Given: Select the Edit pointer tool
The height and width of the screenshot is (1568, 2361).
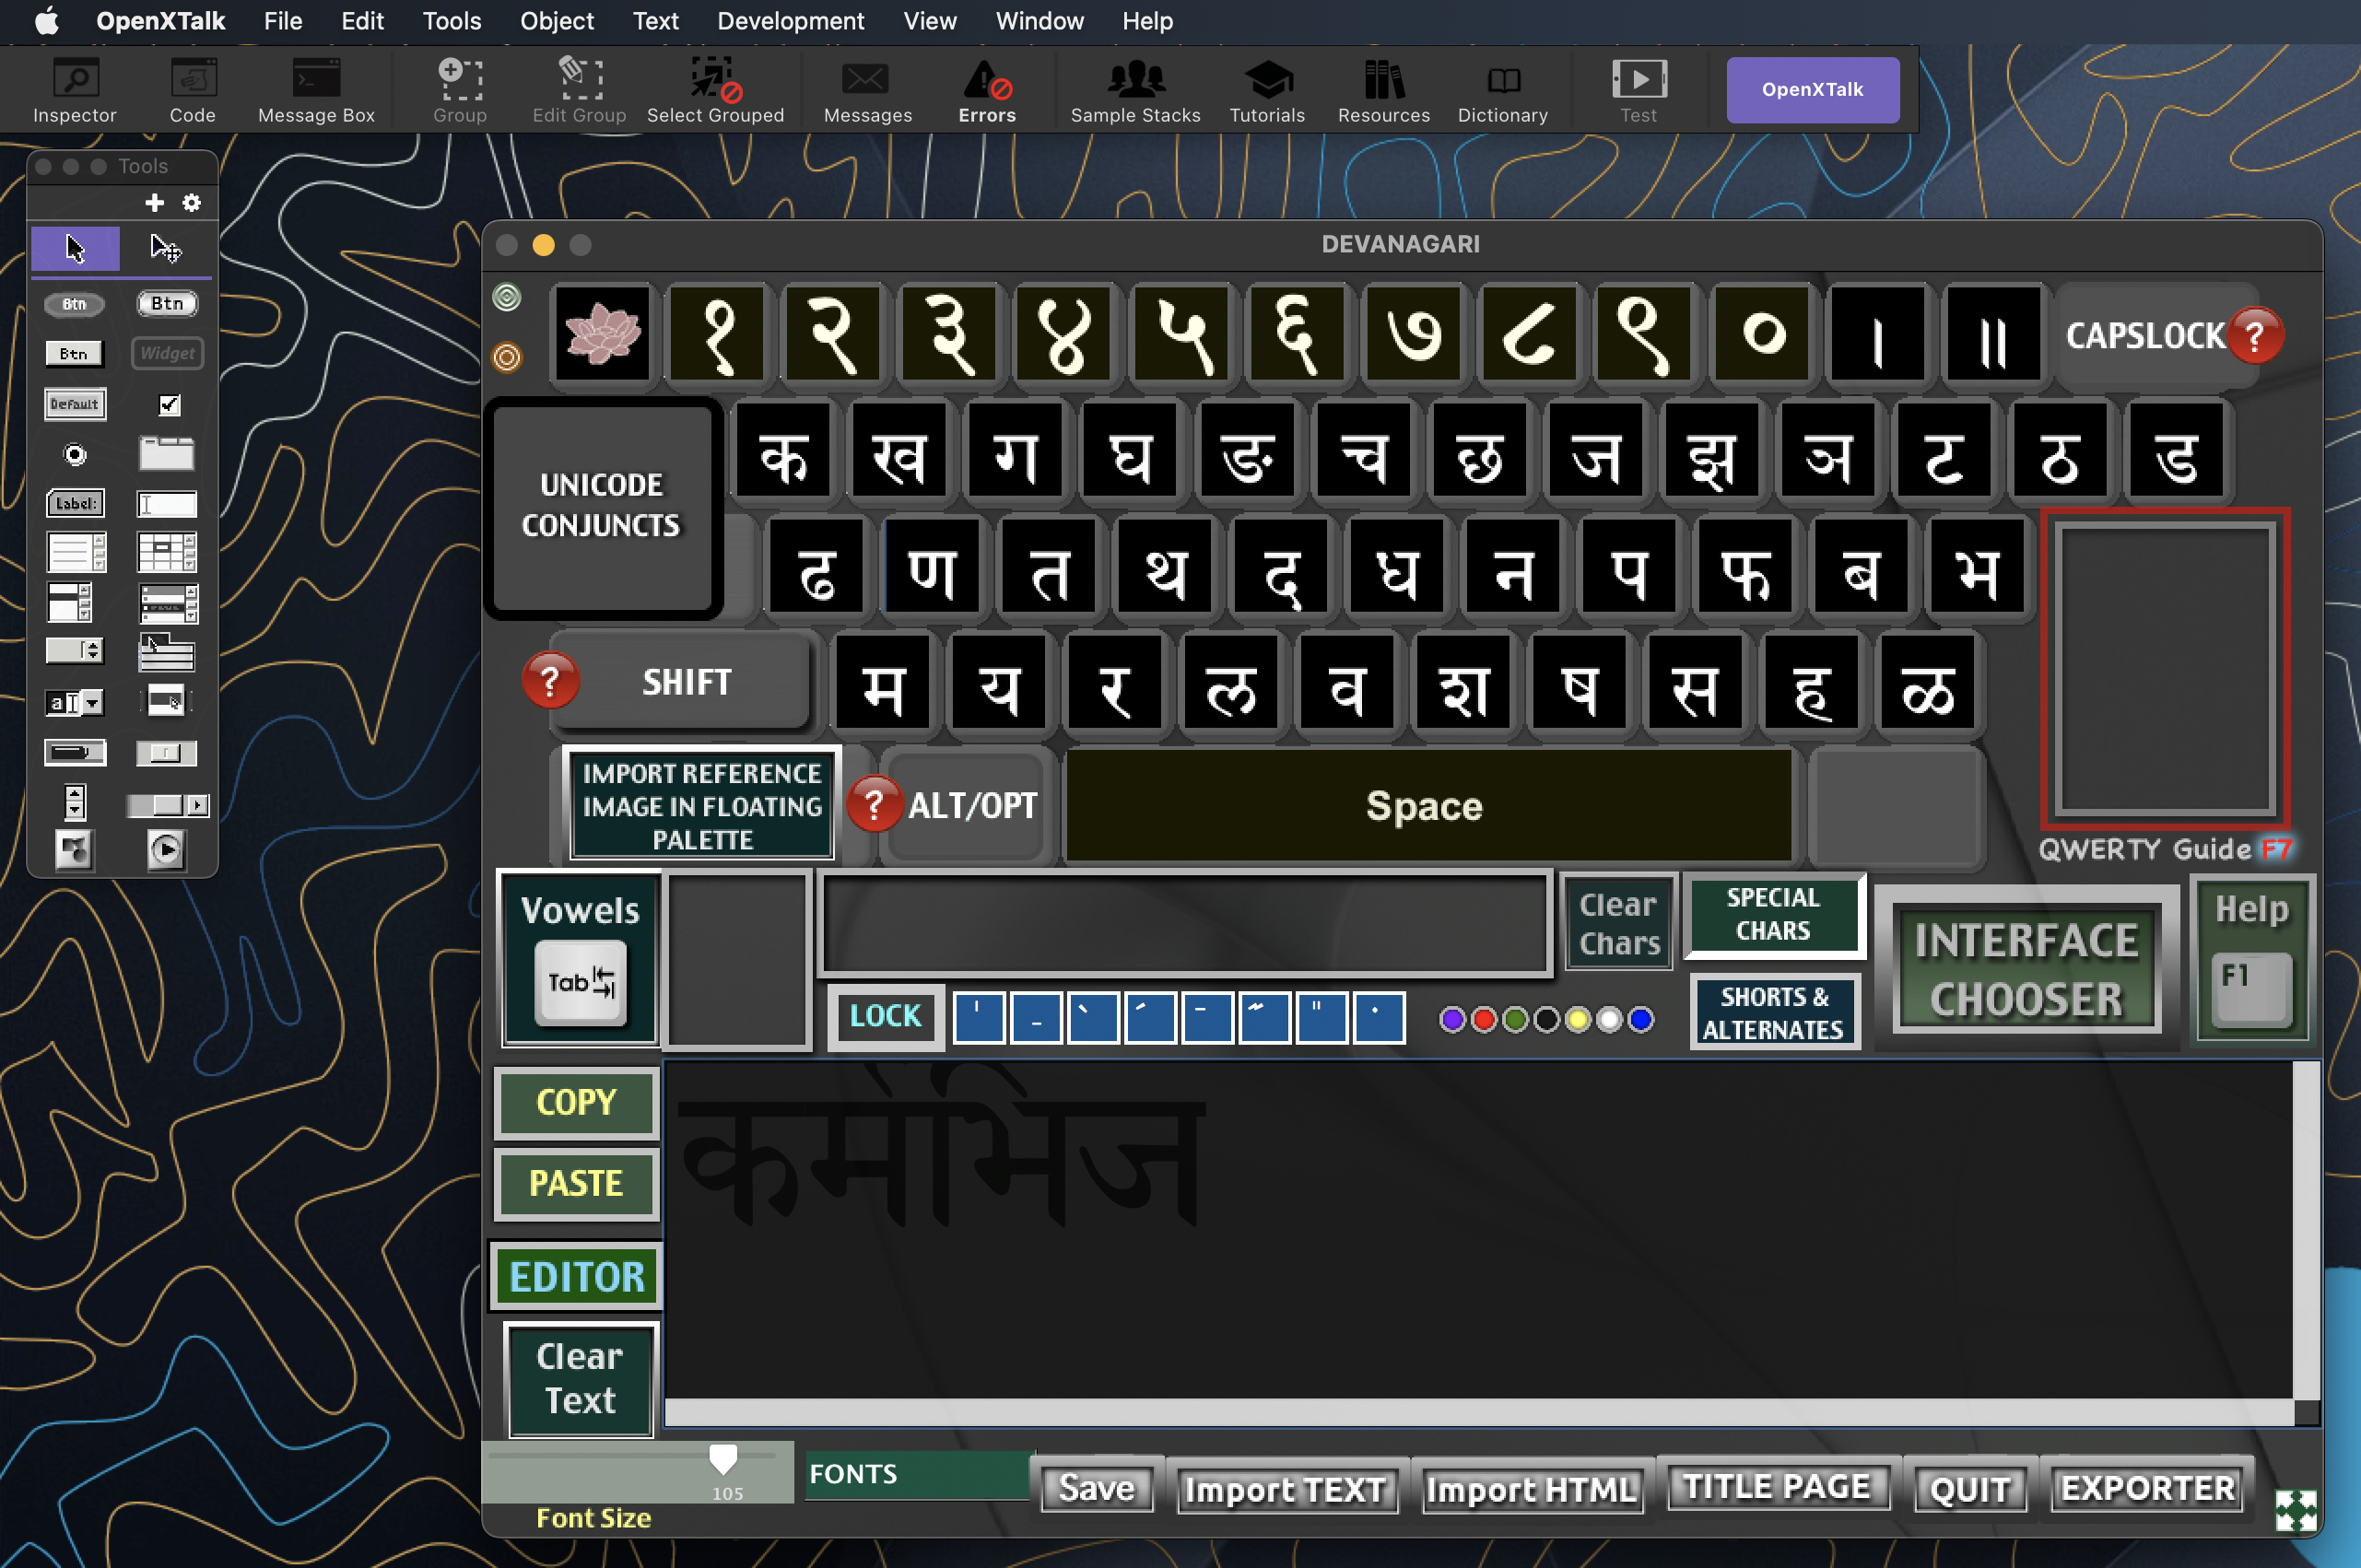Looking at the screenshot, I should coord(166,248).
